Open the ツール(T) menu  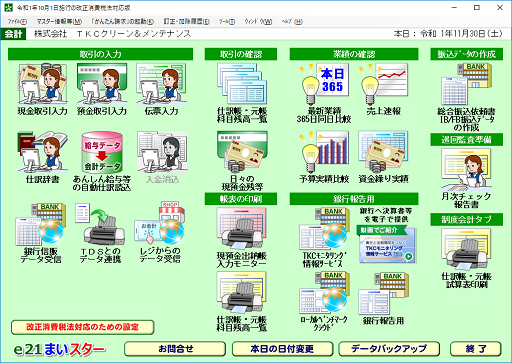pos(227,22)
